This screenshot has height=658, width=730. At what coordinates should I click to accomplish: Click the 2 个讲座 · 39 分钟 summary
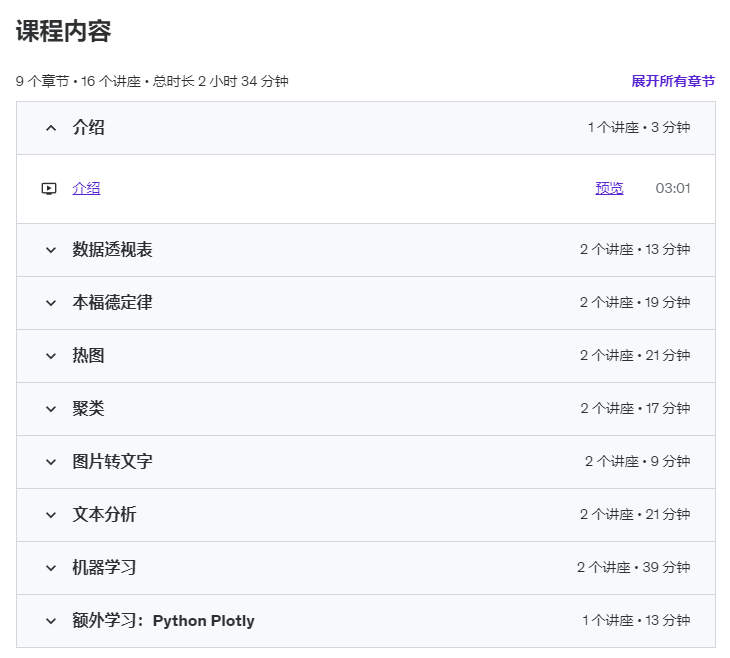(x=634, y=568)
